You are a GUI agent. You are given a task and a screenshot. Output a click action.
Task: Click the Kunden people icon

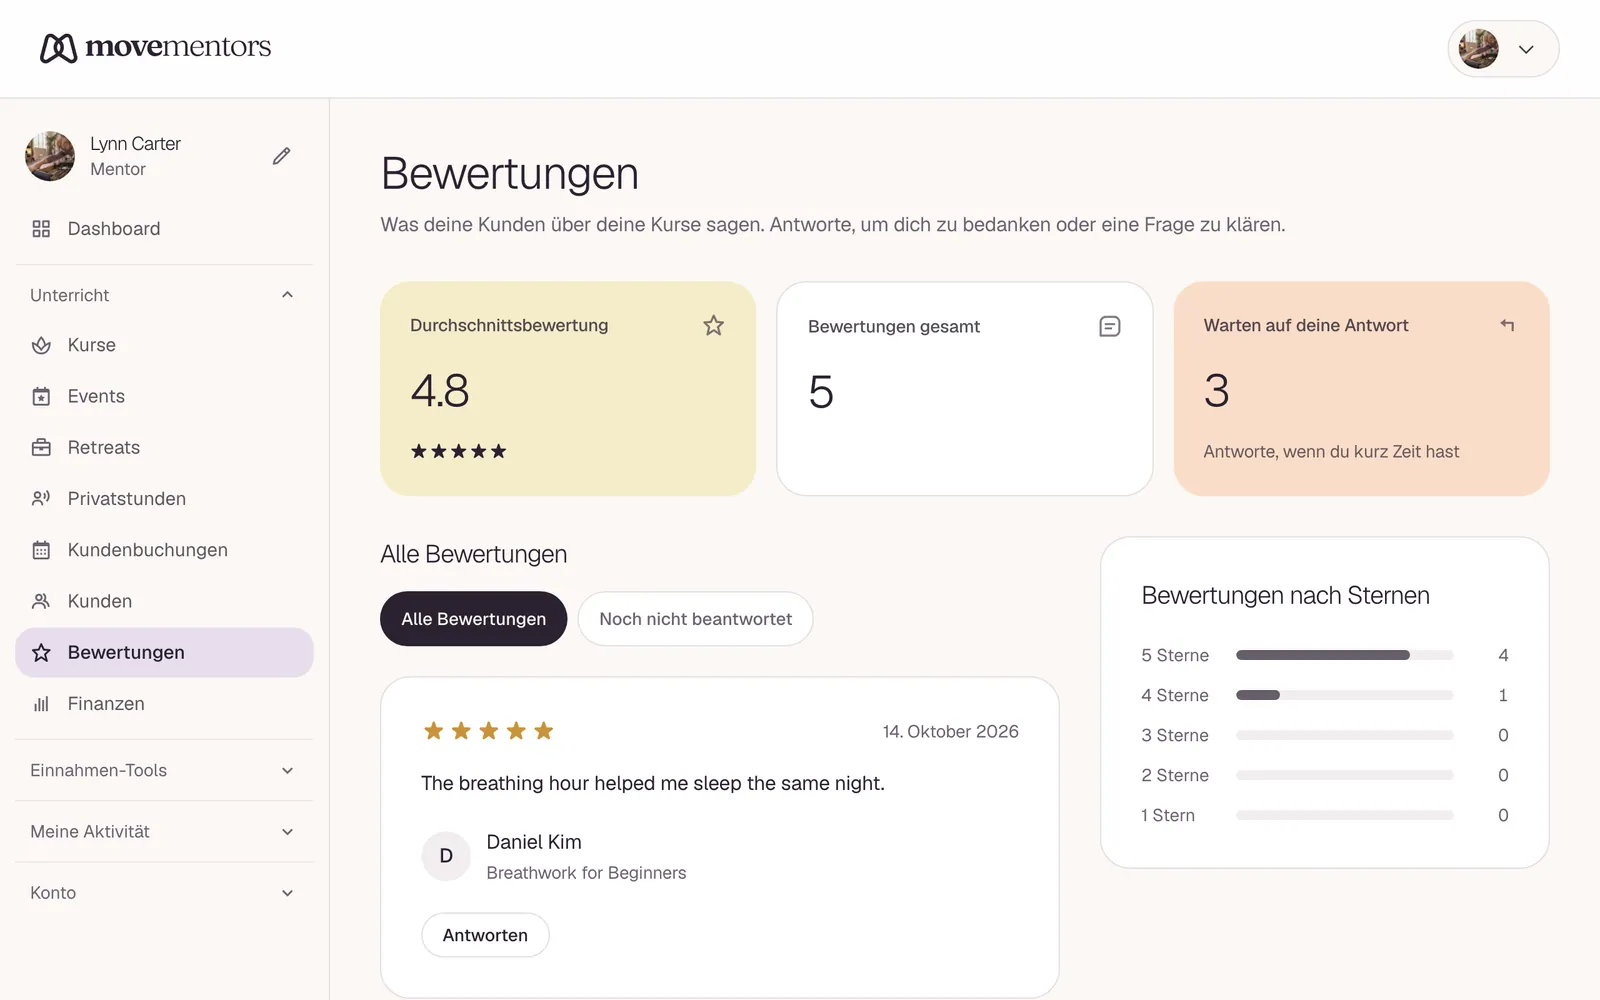click(41, 601)
